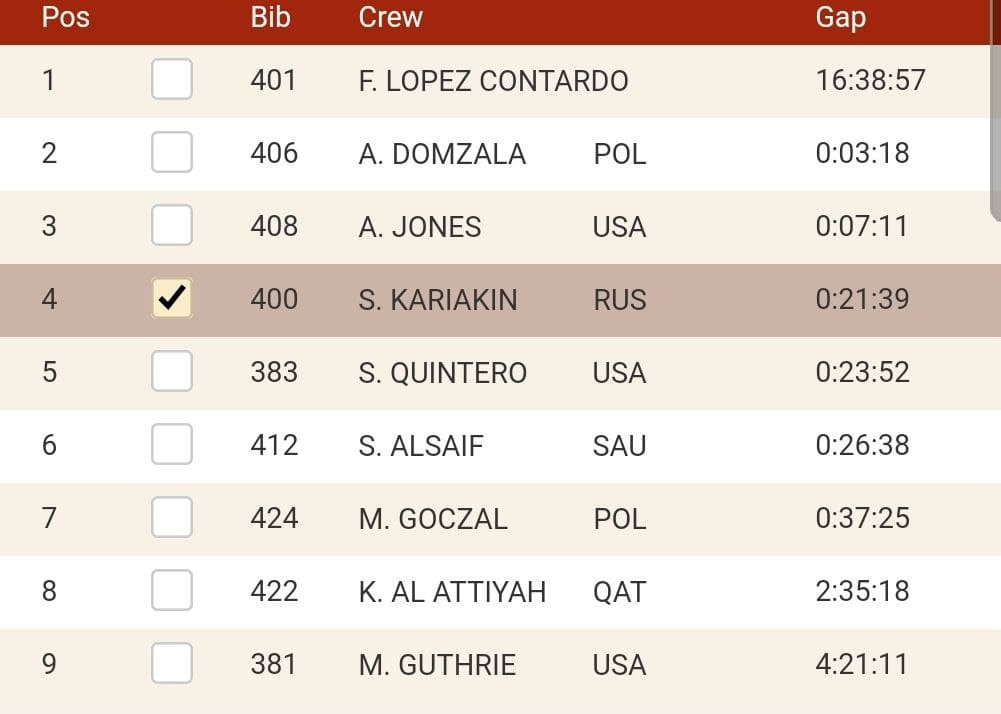The image size is (1001, 714).
Task: Select the checkbox for A. Jones
Action: click(x=172, y=225)
